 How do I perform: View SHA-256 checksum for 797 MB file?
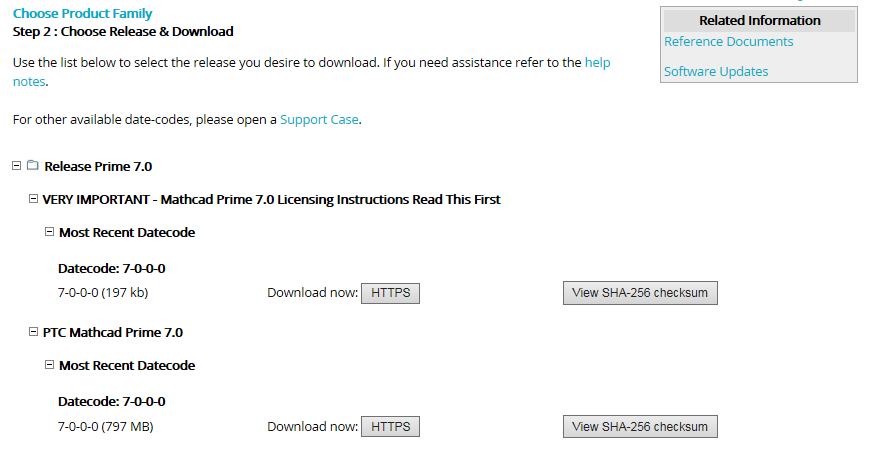tap(640, 426)
